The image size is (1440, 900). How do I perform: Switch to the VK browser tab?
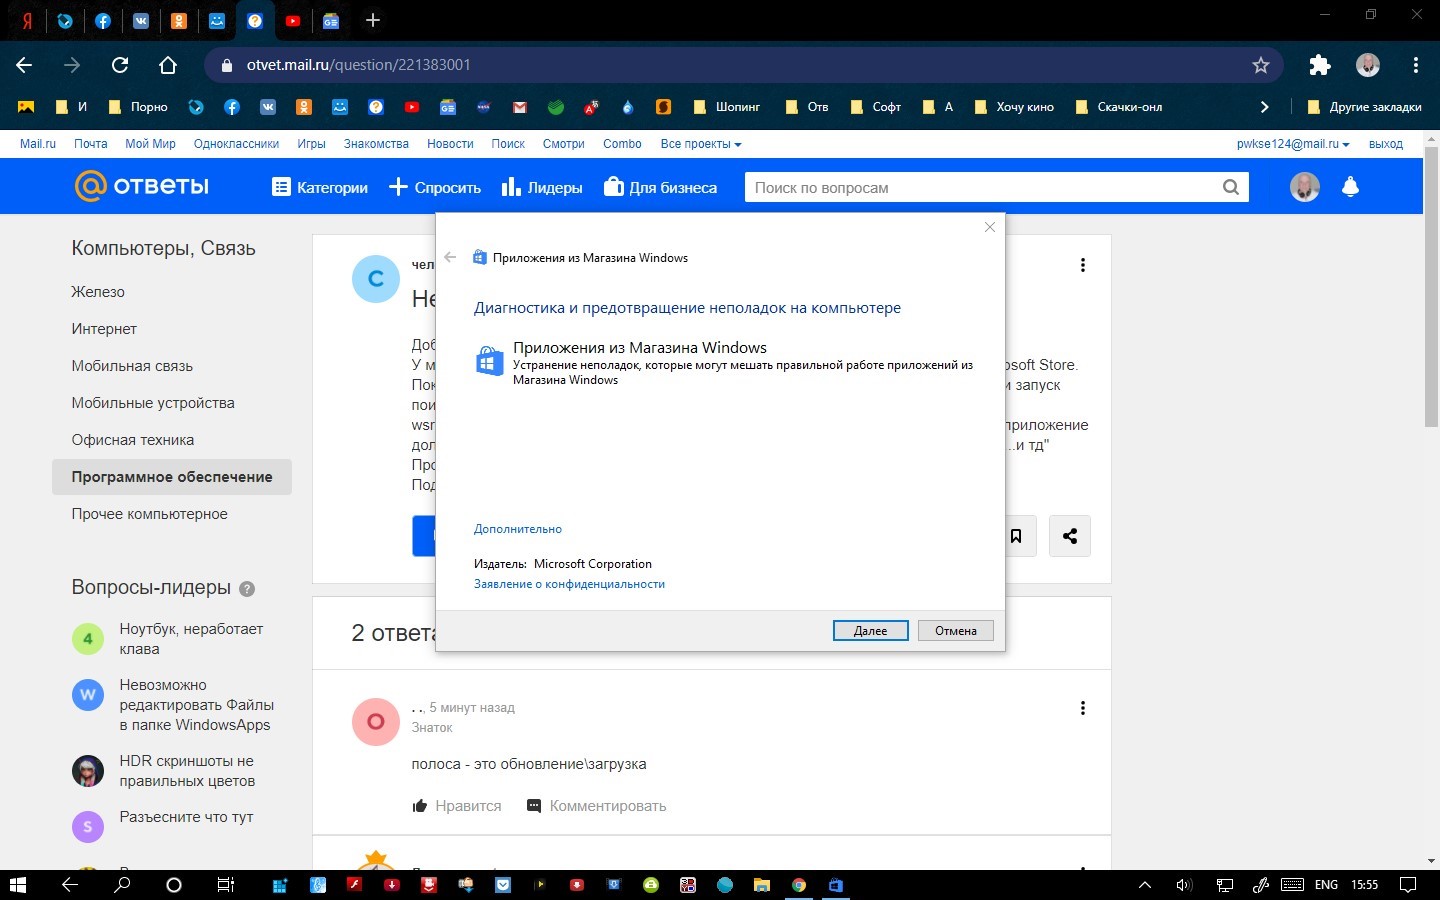pos(141,20)
